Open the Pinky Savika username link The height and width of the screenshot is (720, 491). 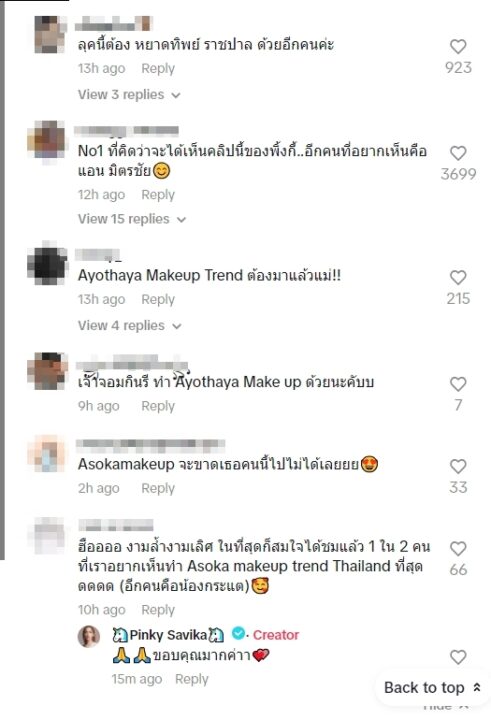coord(168,635)
